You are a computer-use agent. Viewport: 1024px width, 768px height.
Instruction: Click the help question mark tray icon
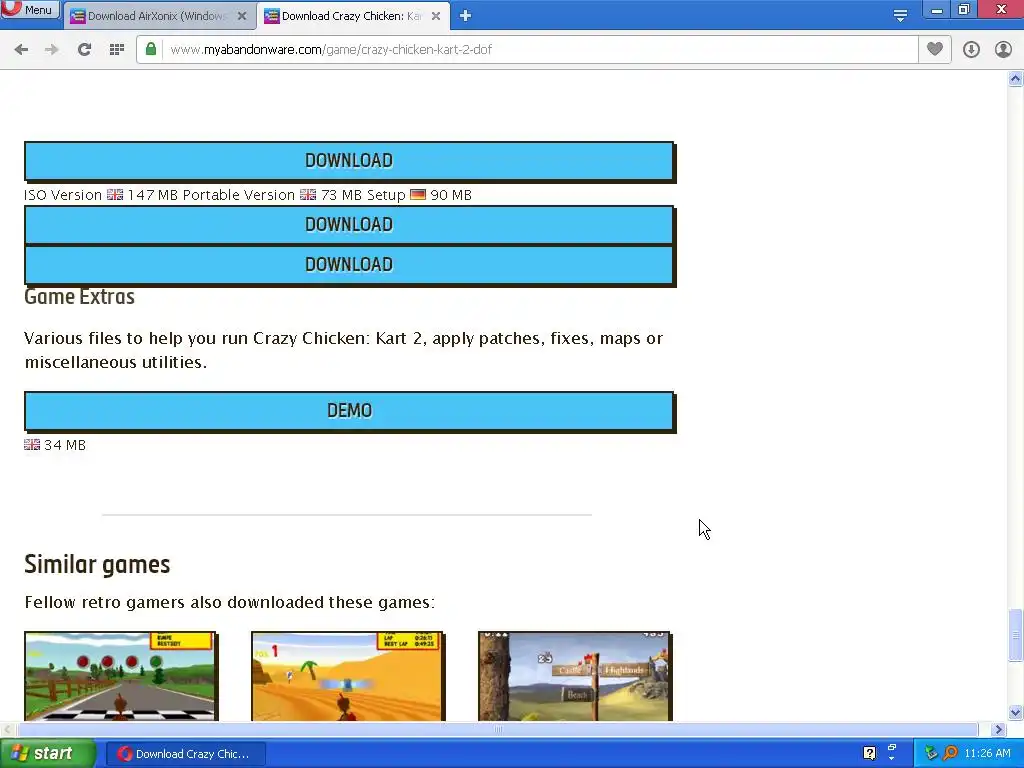(869, 754)
